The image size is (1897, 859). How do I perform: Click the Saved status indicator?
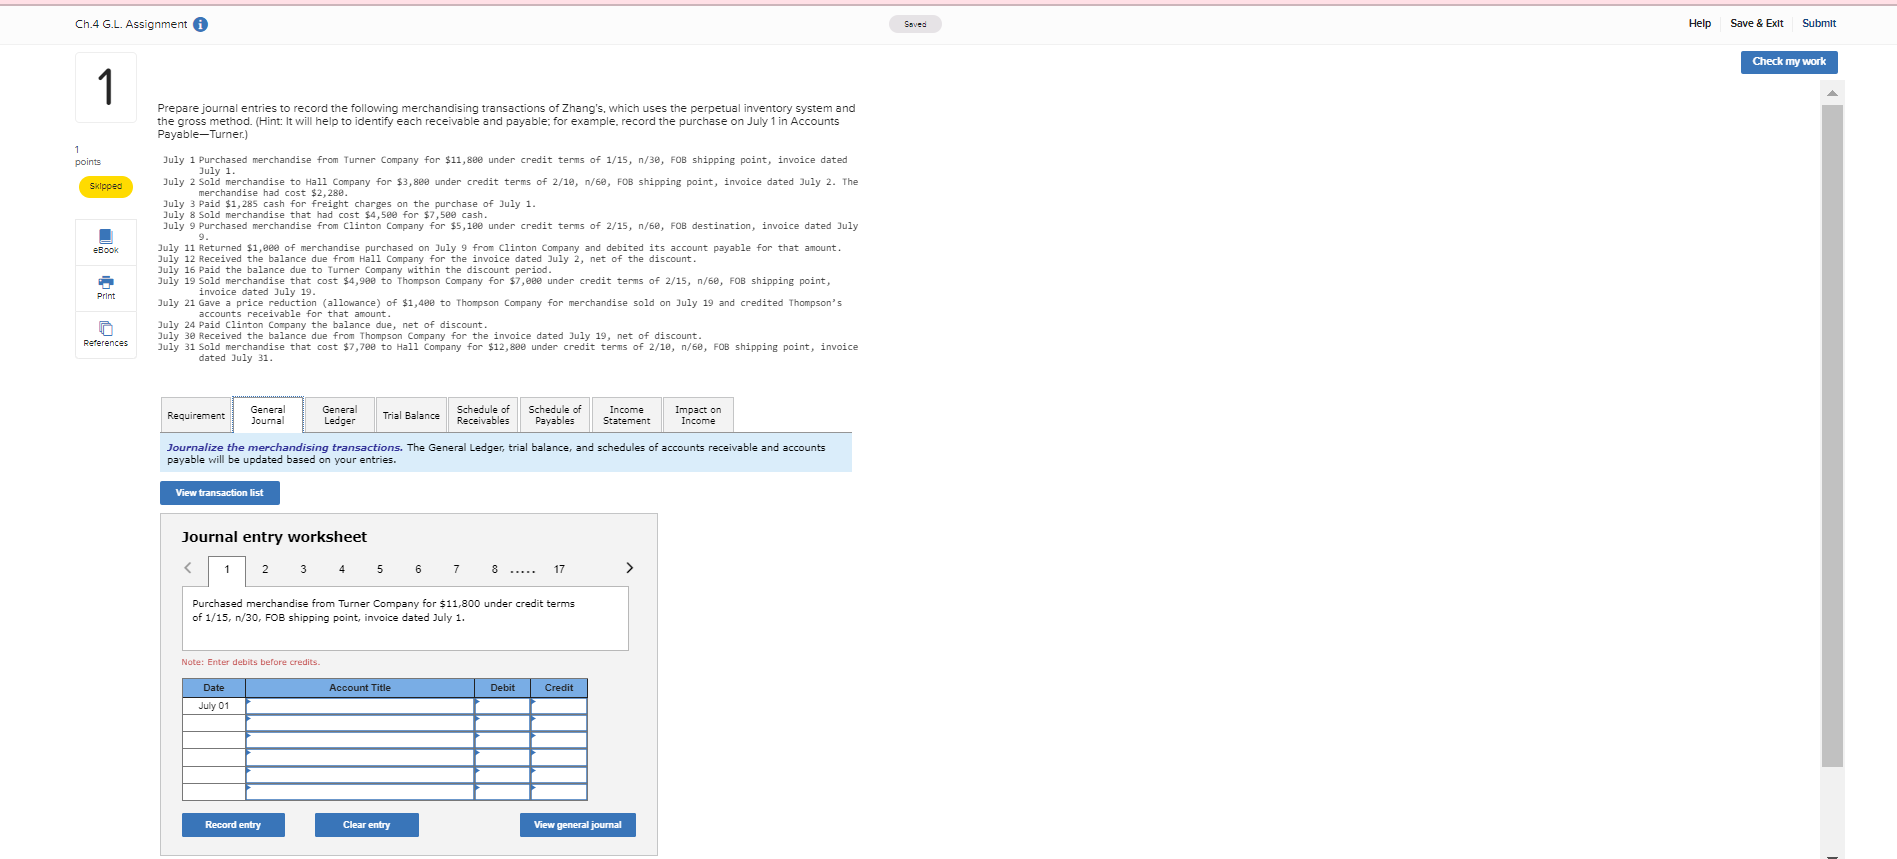915,24
